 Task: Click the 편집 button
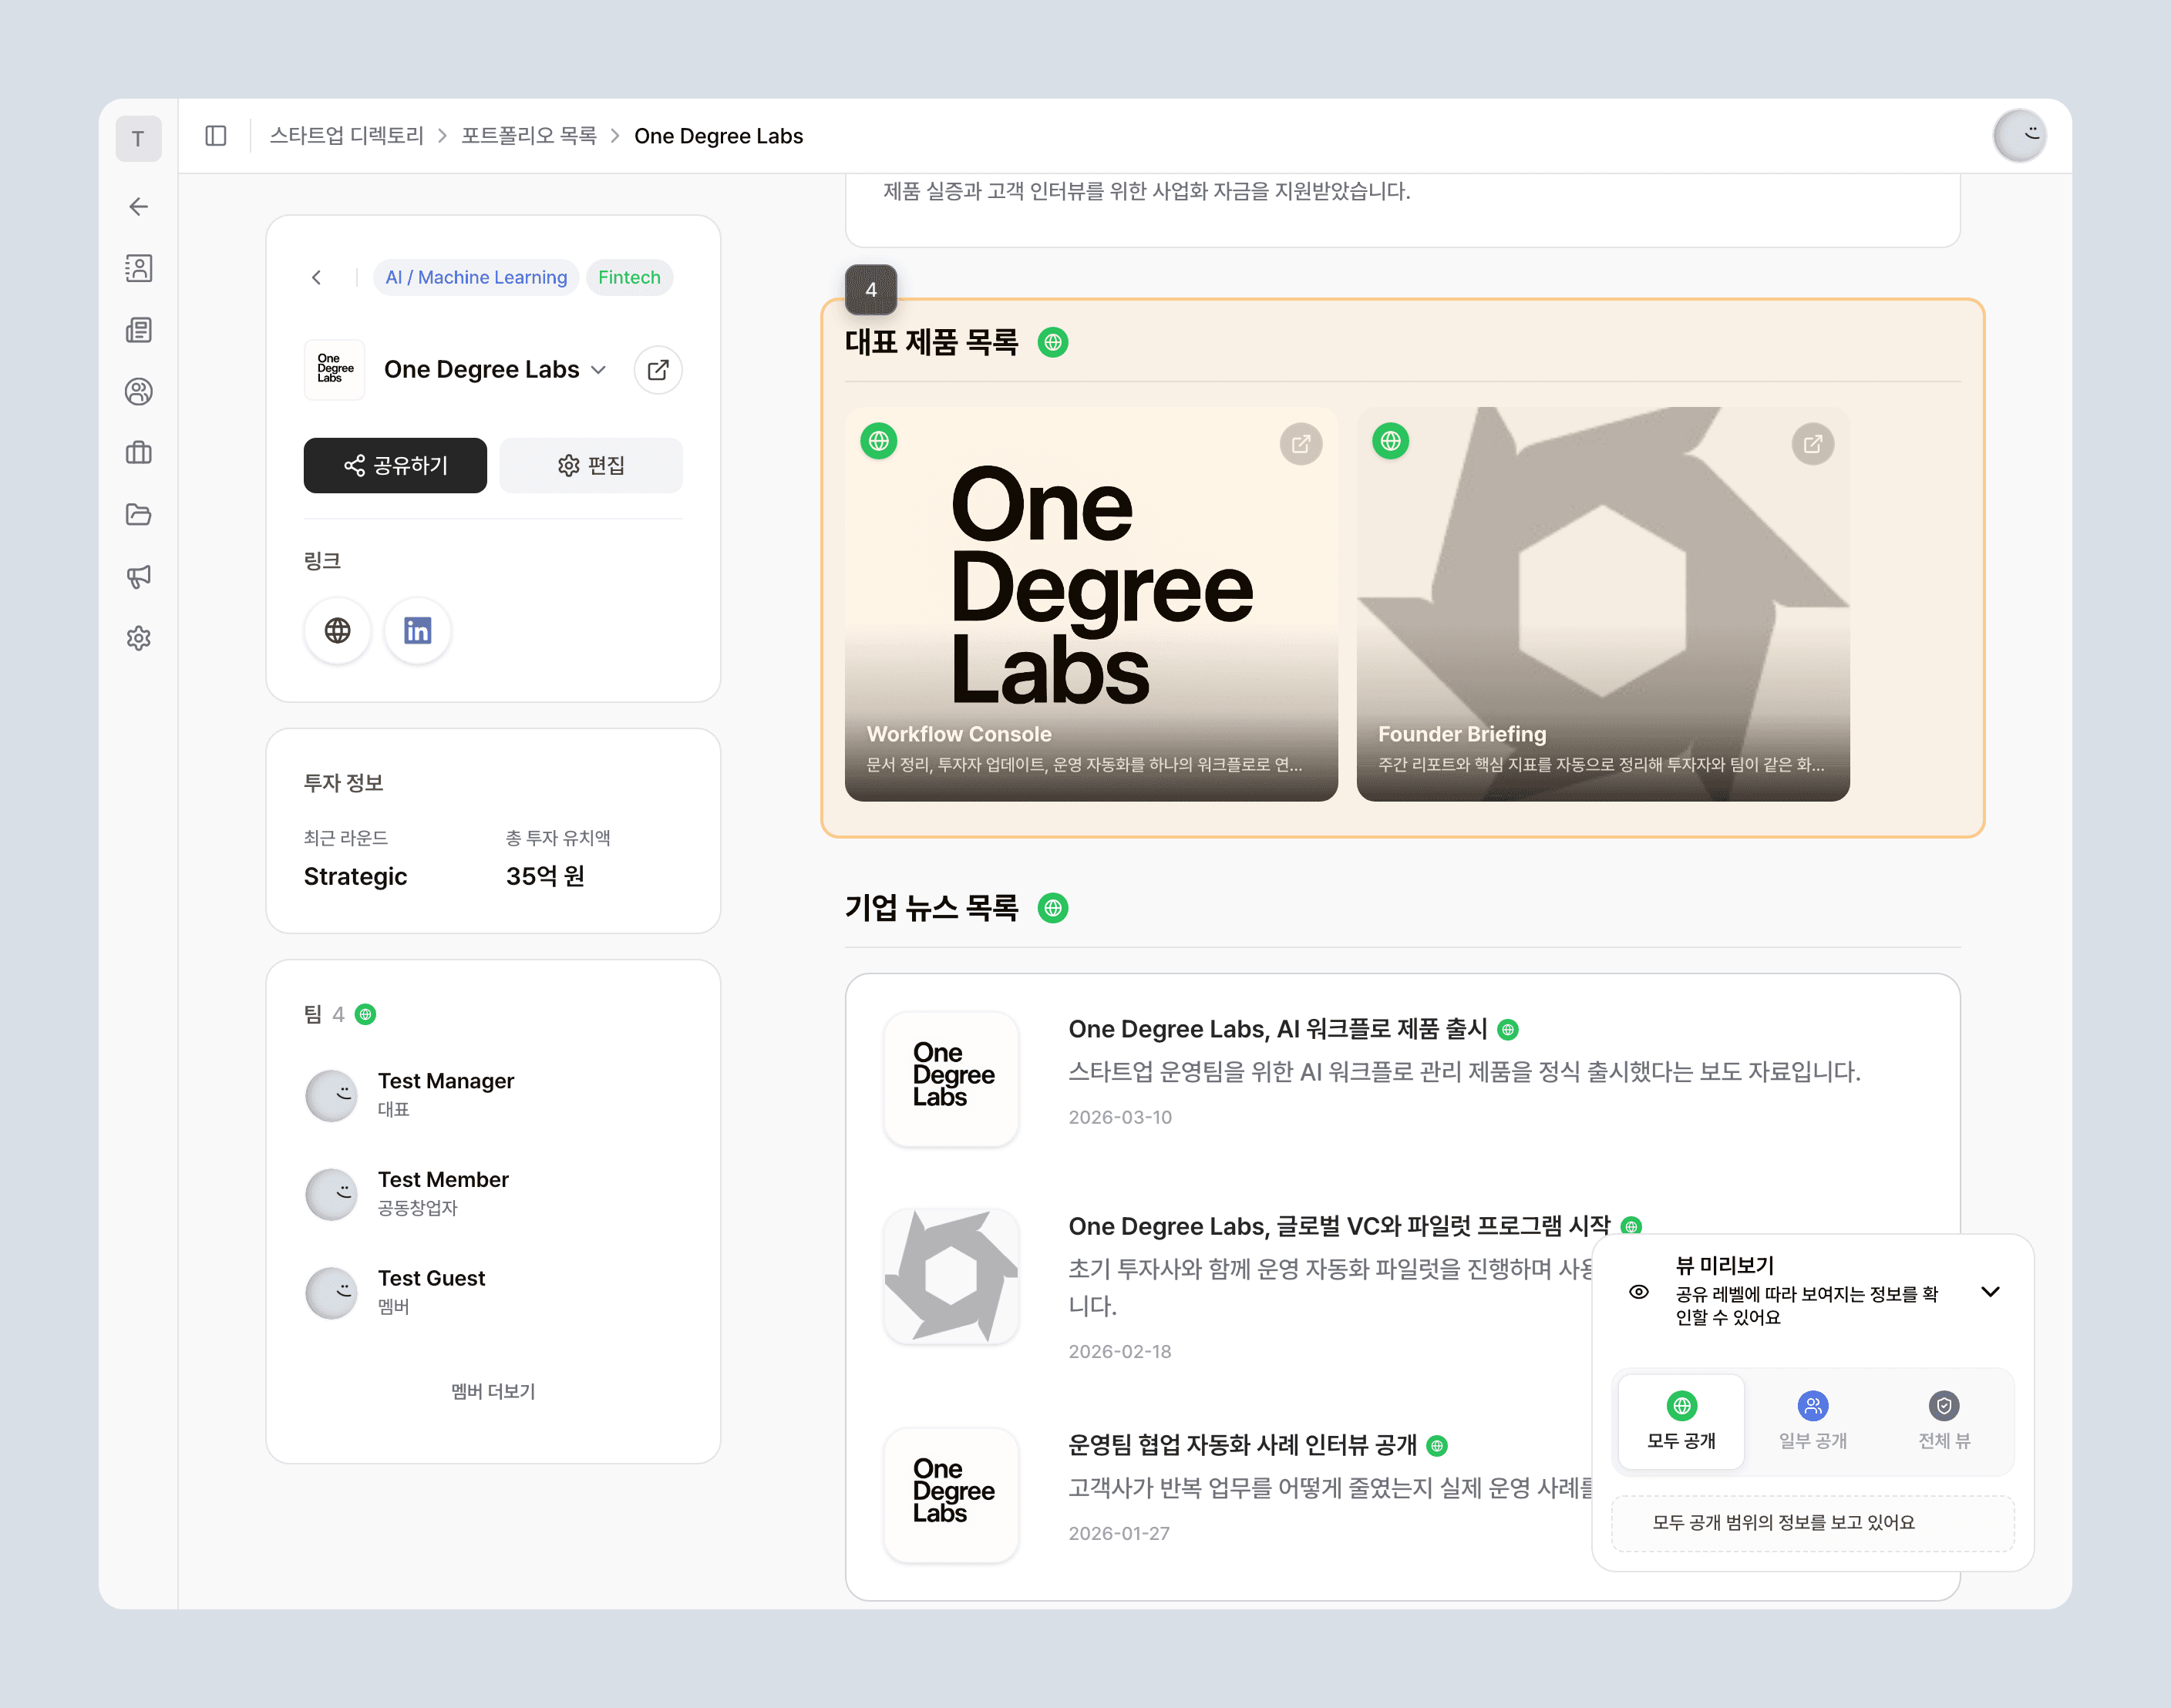point(591,465)
